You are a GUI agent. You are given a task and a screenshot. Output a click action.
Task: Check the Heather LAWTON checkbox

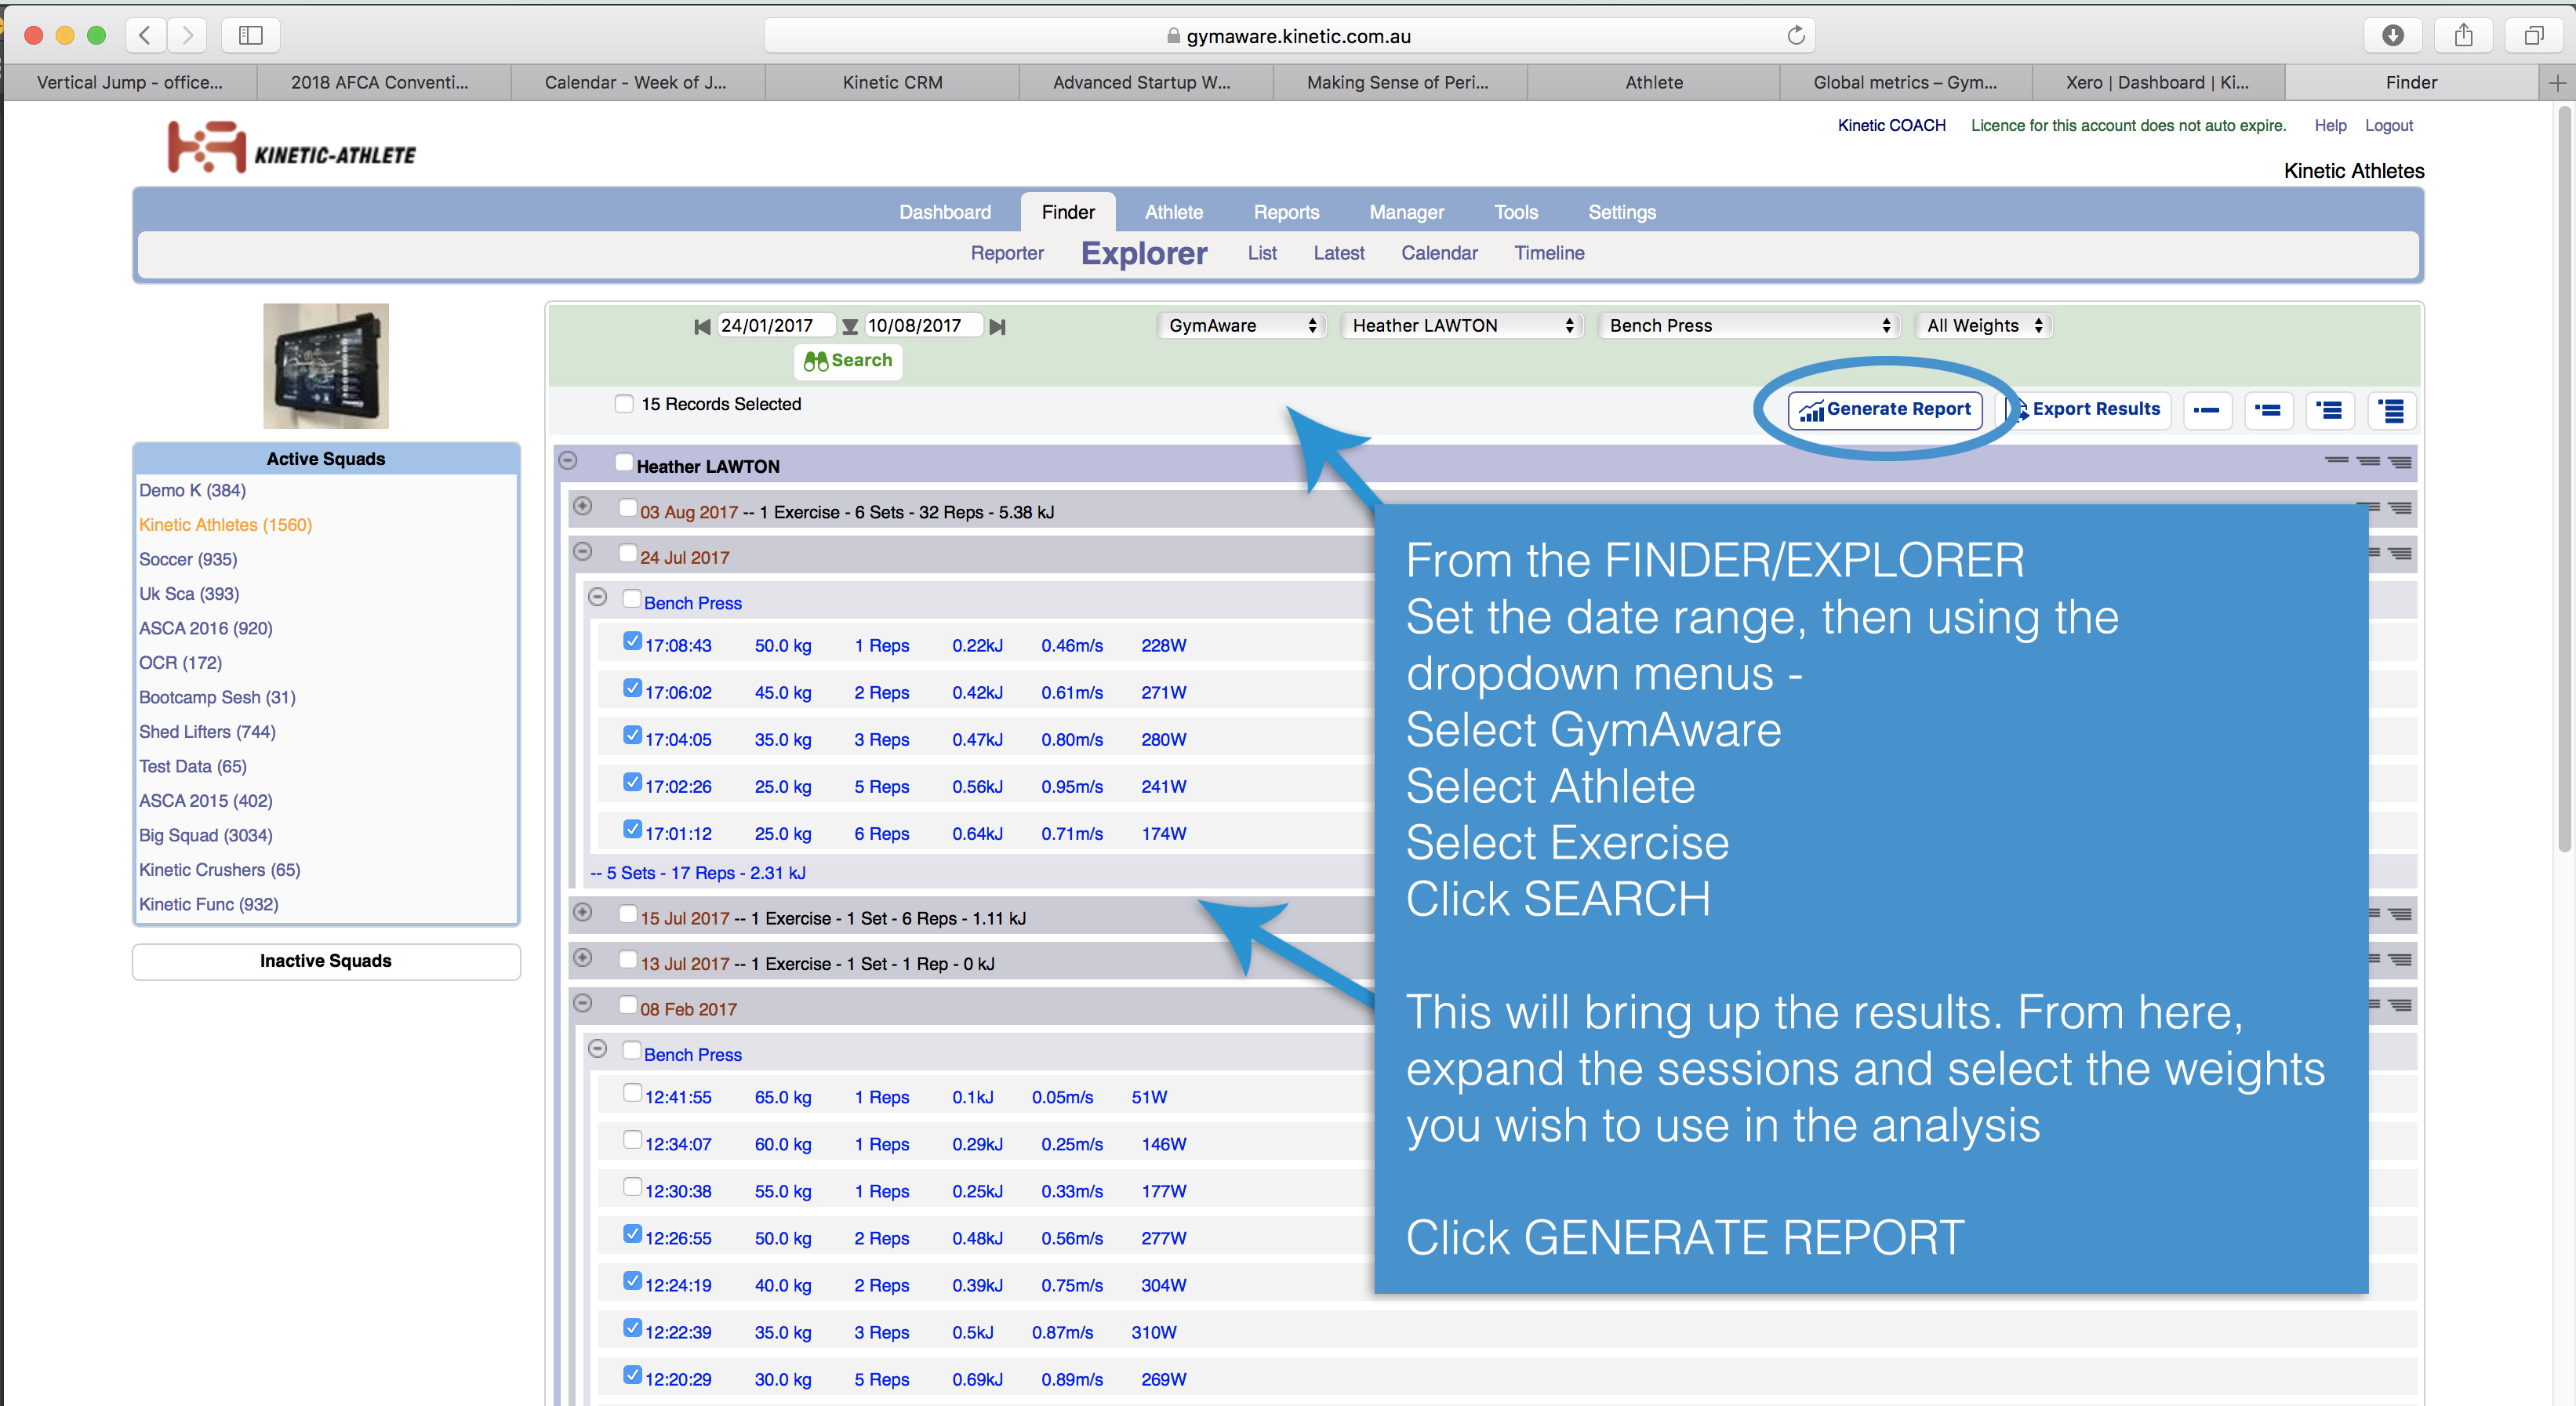624,462
